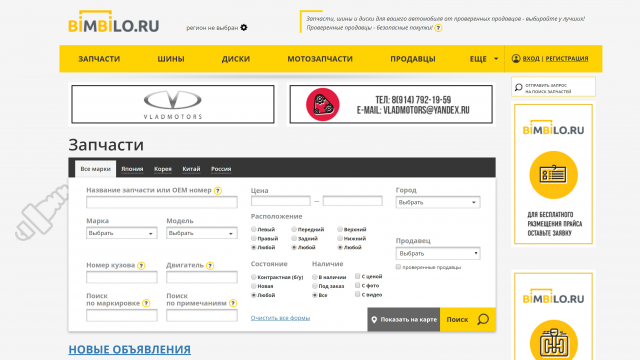The image size is (640, 360).
Task: Open ПРОДАВЦЫ in main navigation
Action: [x=413, y=59]
